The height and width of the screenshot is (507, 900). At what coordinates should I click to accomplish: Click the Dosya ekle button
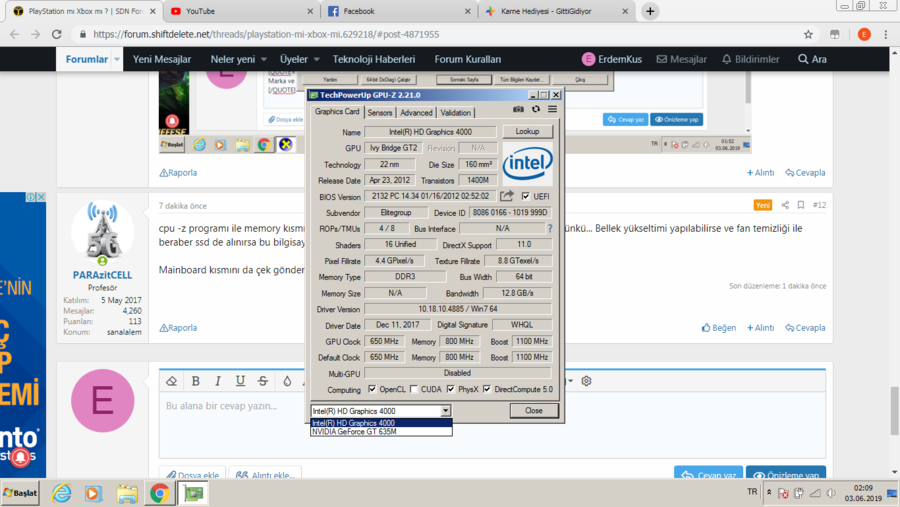[193, 475]
